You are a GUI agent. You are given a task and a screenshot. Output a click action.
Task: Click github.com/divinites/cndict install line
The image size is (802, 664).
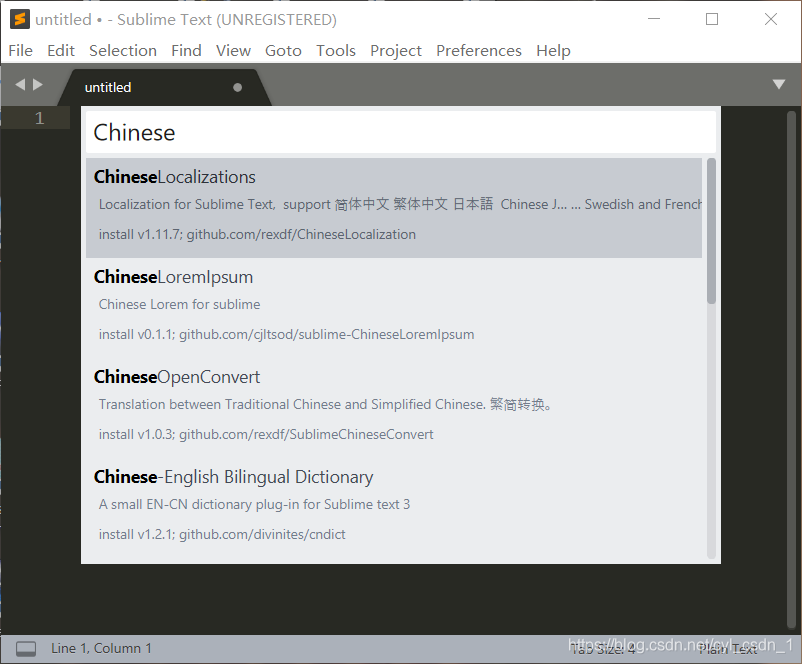pyautogui.click(x=222, y=534)
